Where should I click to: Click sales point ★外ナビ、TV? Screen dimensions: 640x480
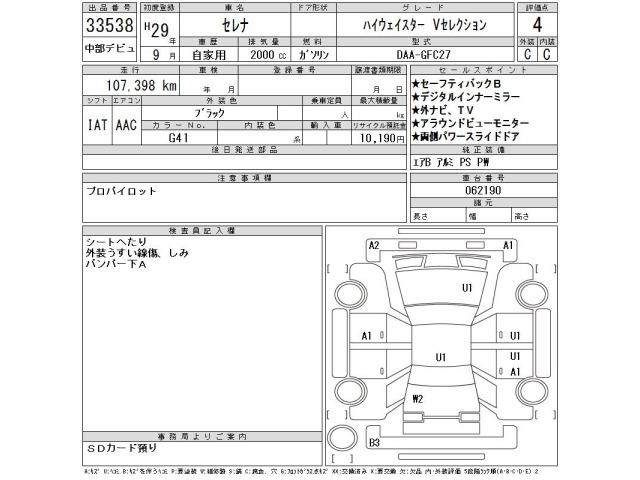coord(442,110)
